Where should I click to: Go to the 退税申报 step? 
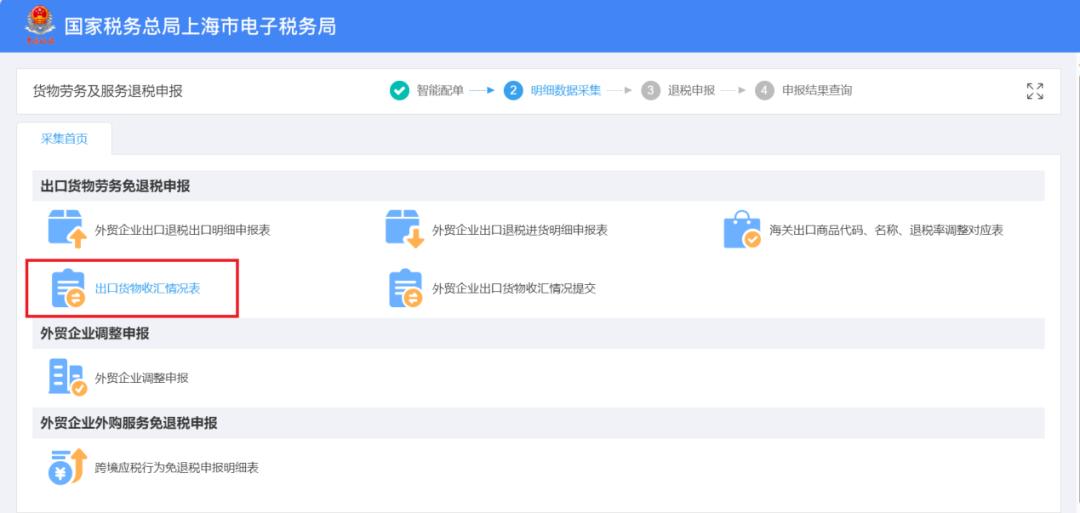tap(691, 91)
